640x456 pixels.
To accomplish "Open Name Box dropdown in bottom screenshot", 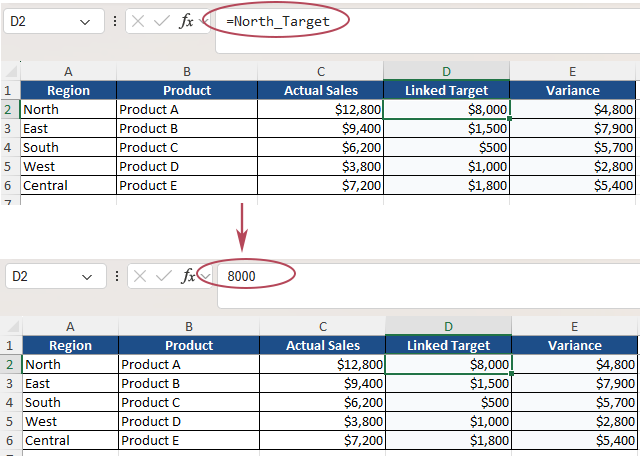I will pyautogui.click(x=87, y=277).
